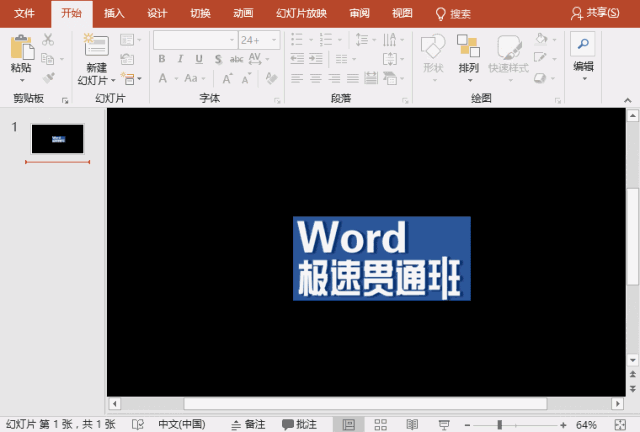Select slide 1 thumbnail in panel

pos(58,139)
